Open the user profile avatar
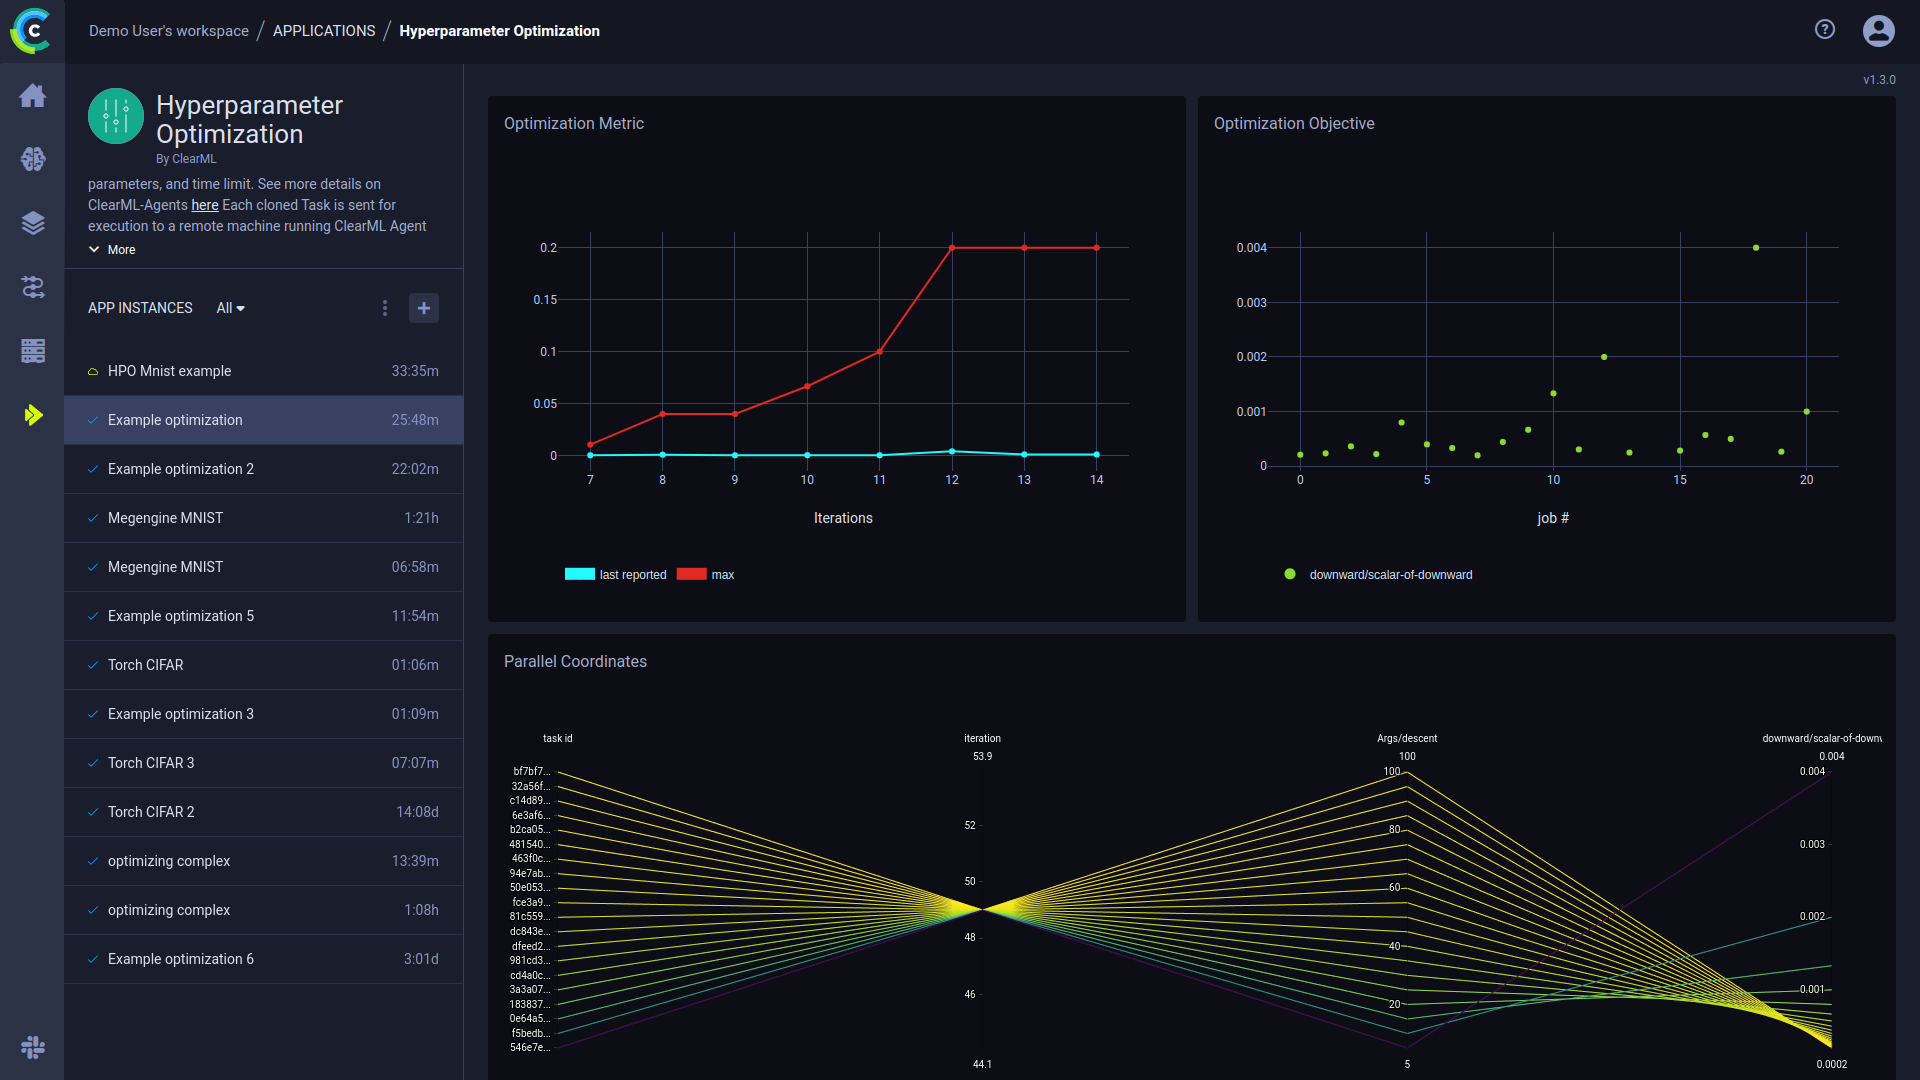1920x1080 pixels. point(1878,30)
